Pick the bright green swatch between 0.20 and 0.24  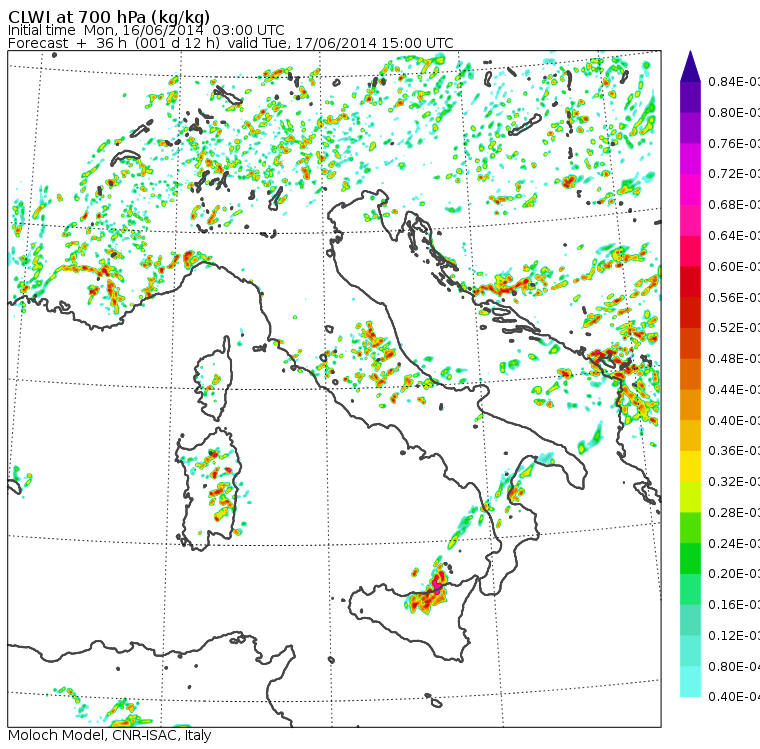coord(690,558)
